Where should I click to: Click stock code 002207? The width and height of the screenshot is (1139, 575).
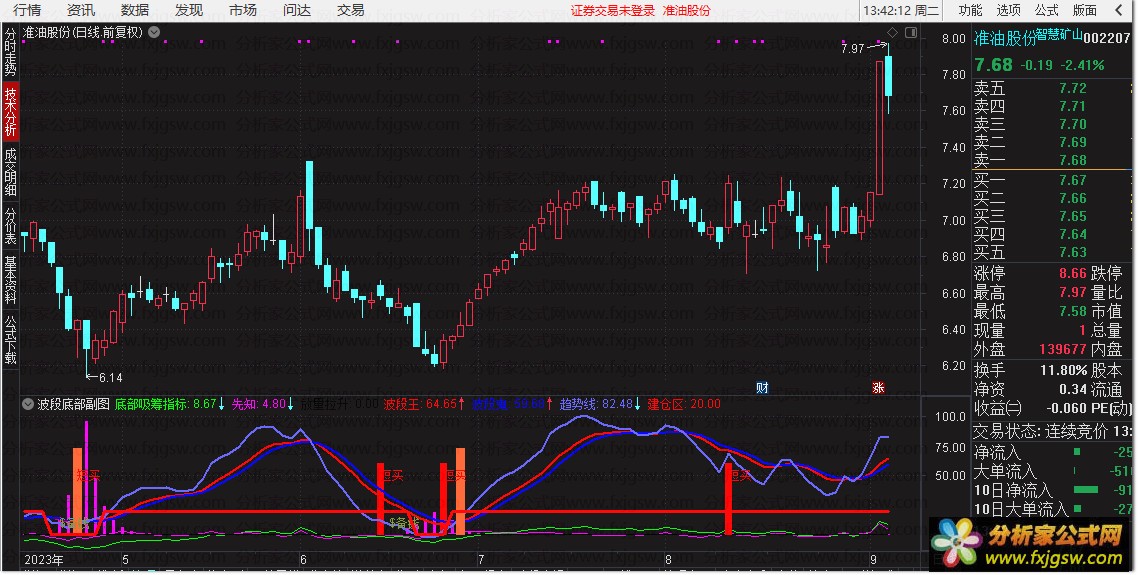point(1108,38)
